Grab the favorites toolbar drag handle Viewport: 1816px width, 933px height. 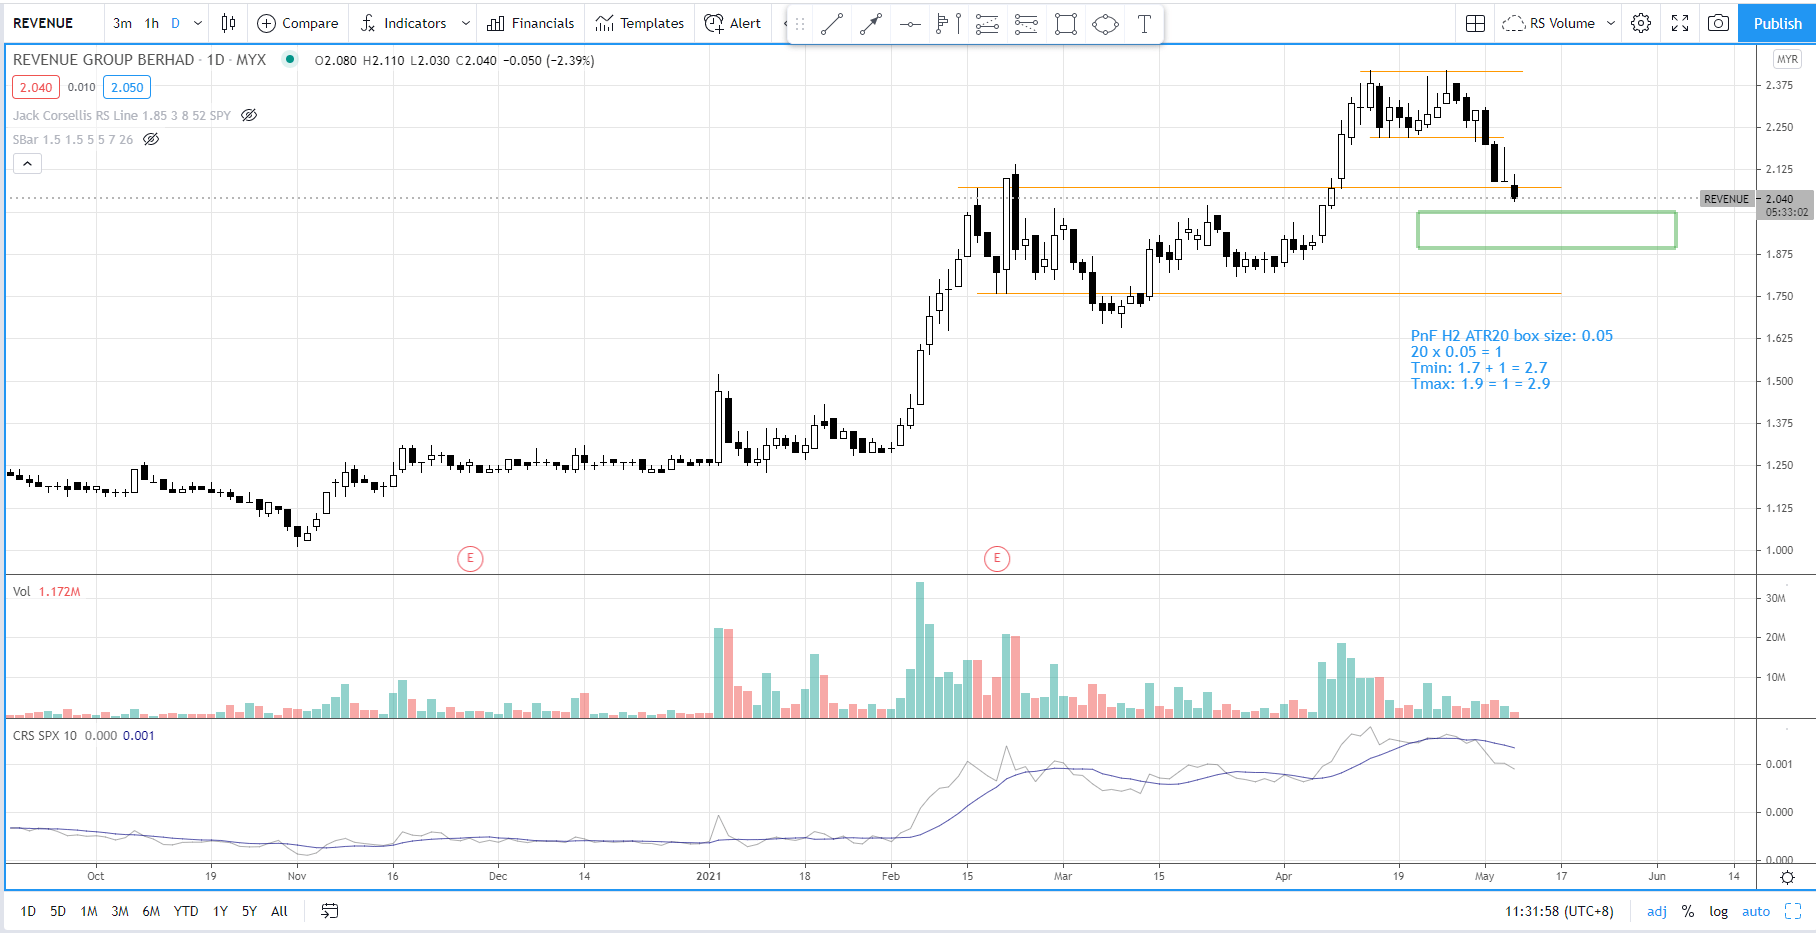pyautogui.click(x=800, y=24)
